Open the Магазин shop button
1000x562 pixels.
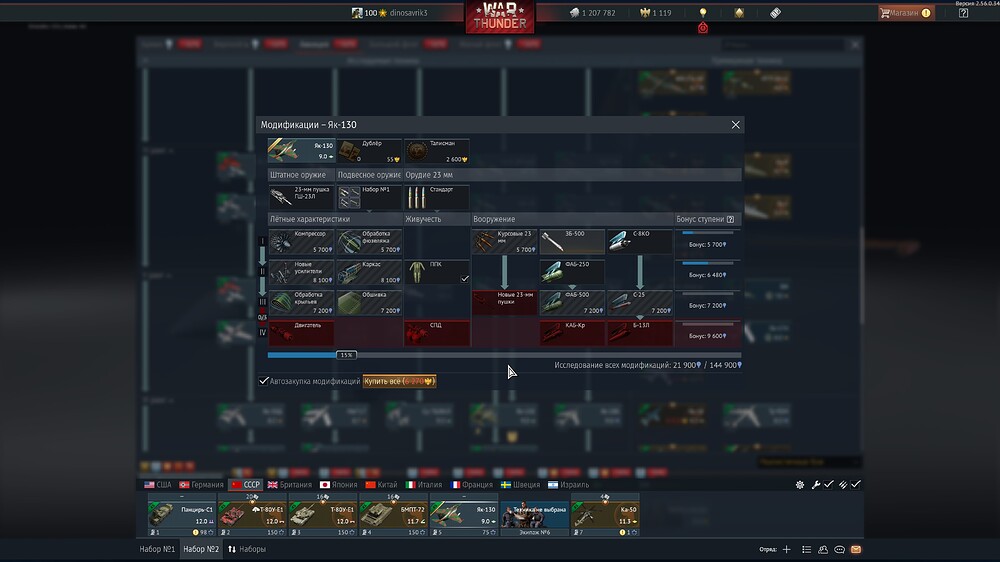[906, 13]
